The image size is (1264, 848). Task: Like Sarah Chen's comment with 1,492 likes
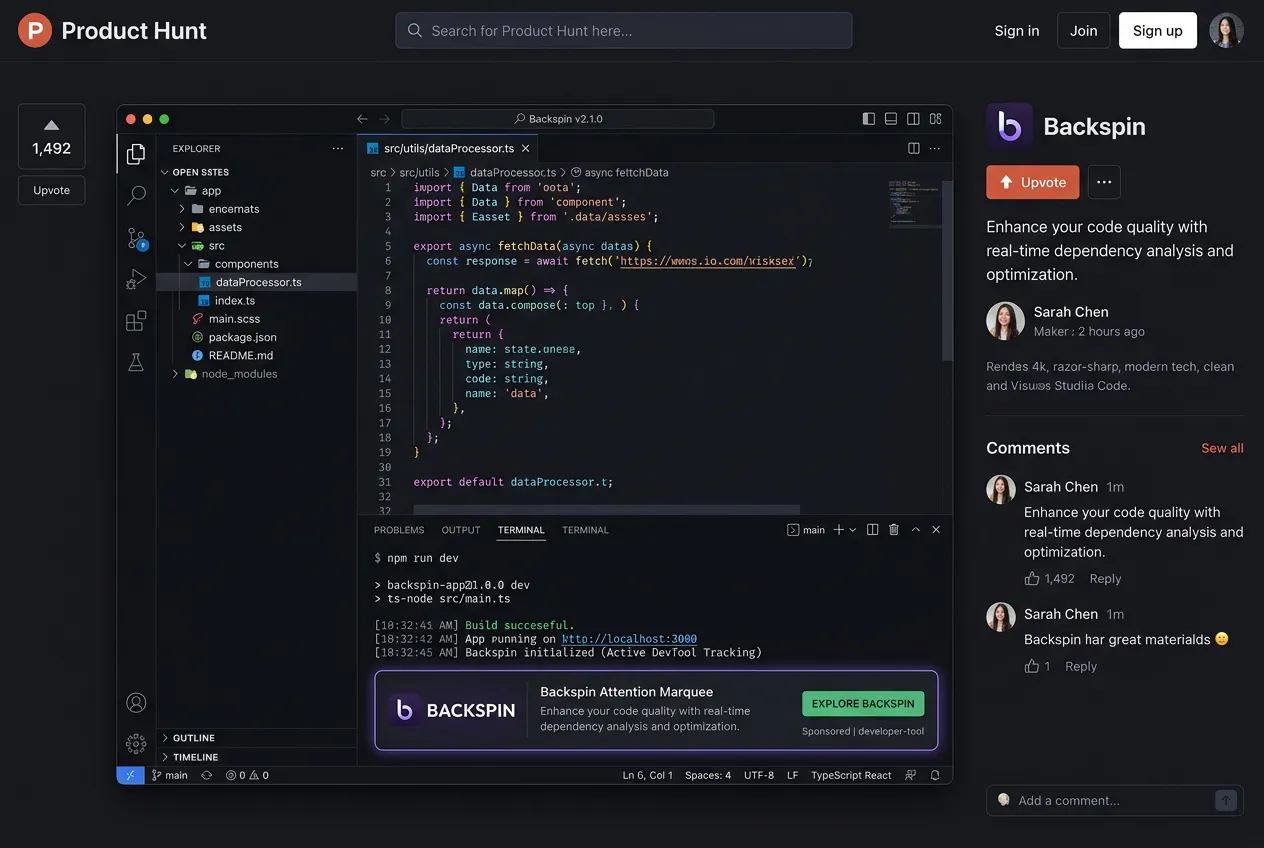[x=1032, y=578]
